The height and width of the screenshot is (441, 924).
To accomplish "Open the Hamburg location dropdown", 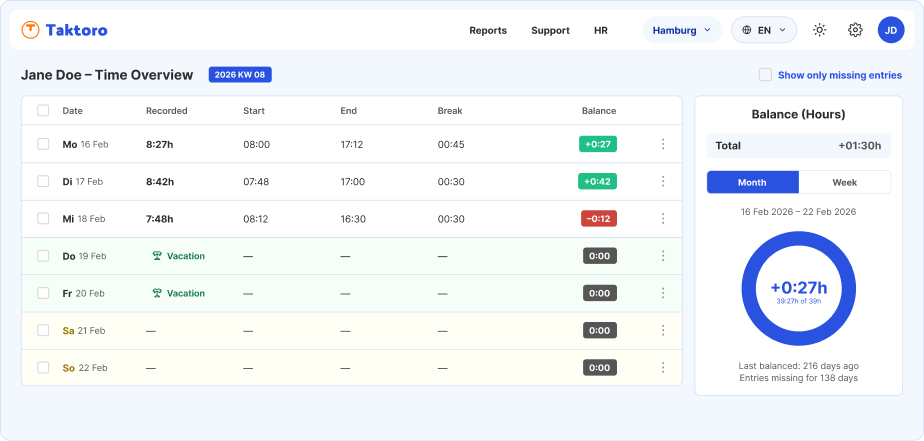I will [x=682, y=30].
